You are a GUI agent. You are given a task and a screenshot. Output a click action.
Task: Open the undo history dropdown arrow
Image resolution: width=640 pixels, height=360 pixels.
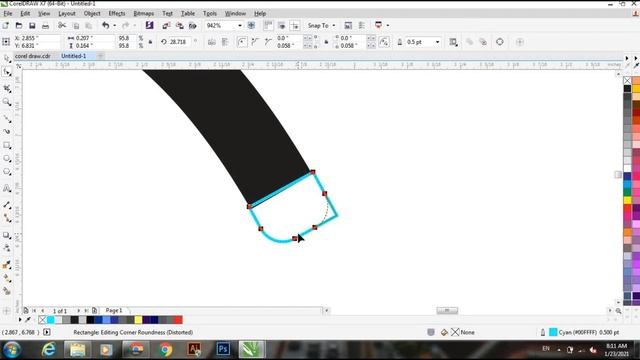(x=114, y=26)
